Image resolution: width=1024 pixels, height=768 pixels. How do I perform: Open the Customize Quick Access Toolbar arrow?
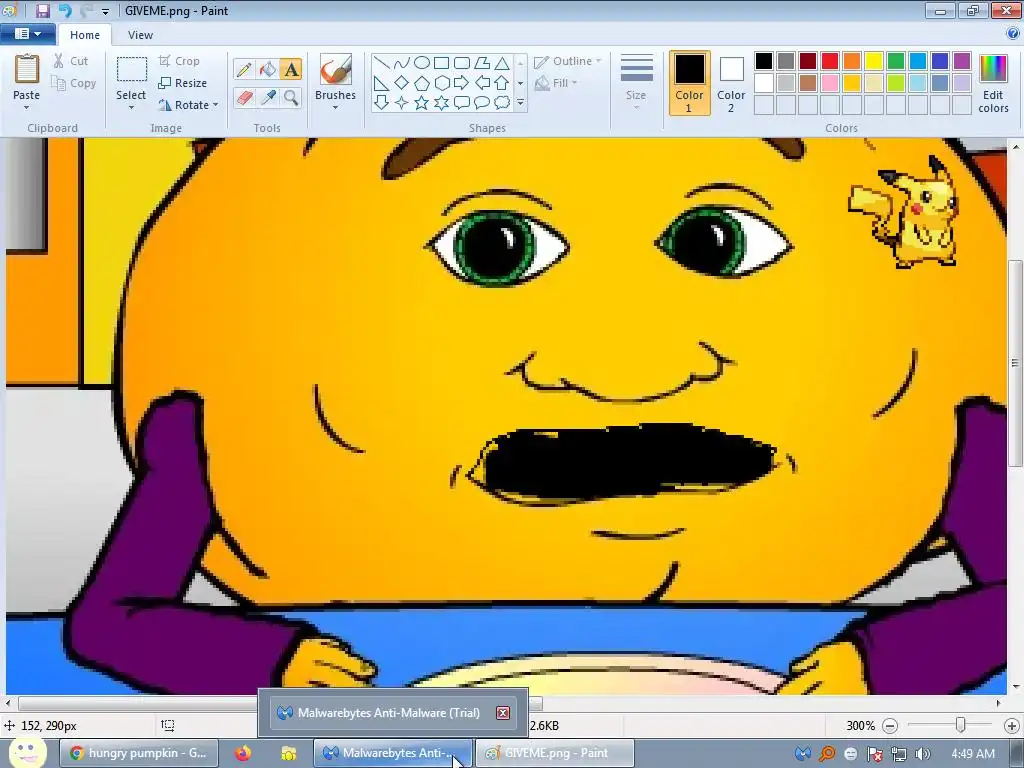106,11
